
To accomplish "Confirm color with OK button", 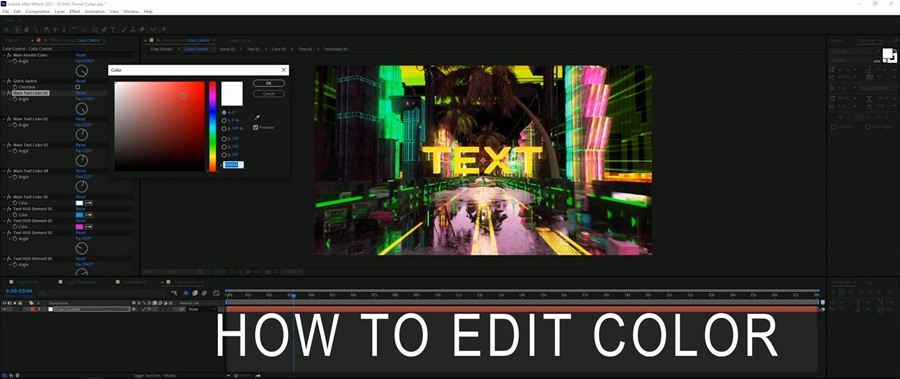I will [269, 83].
